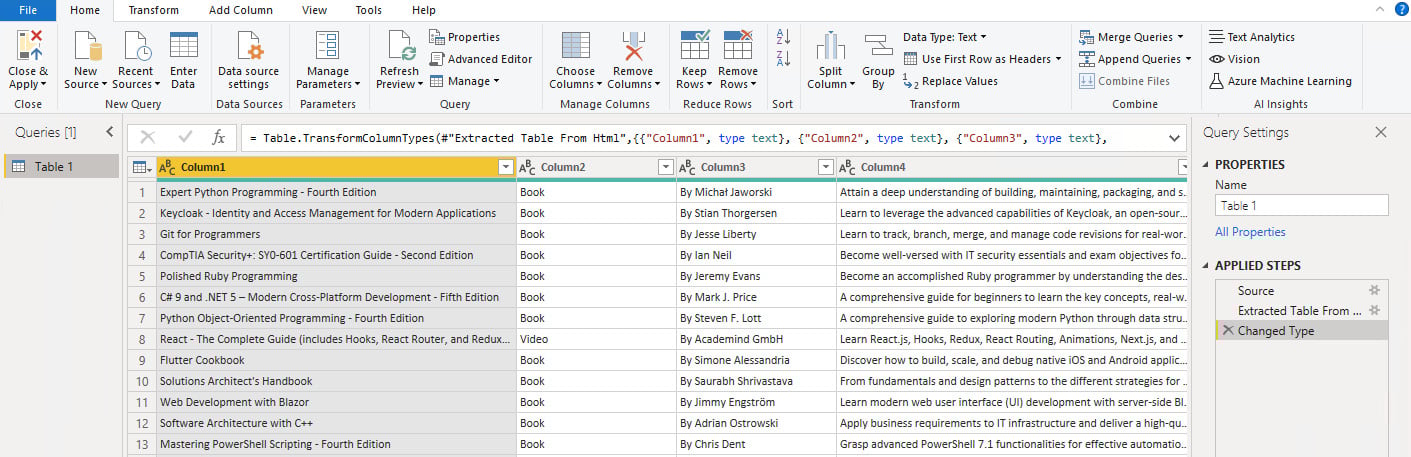Select the 'By Chris Dent' cell
The image size is (1411, 457).
756,444
